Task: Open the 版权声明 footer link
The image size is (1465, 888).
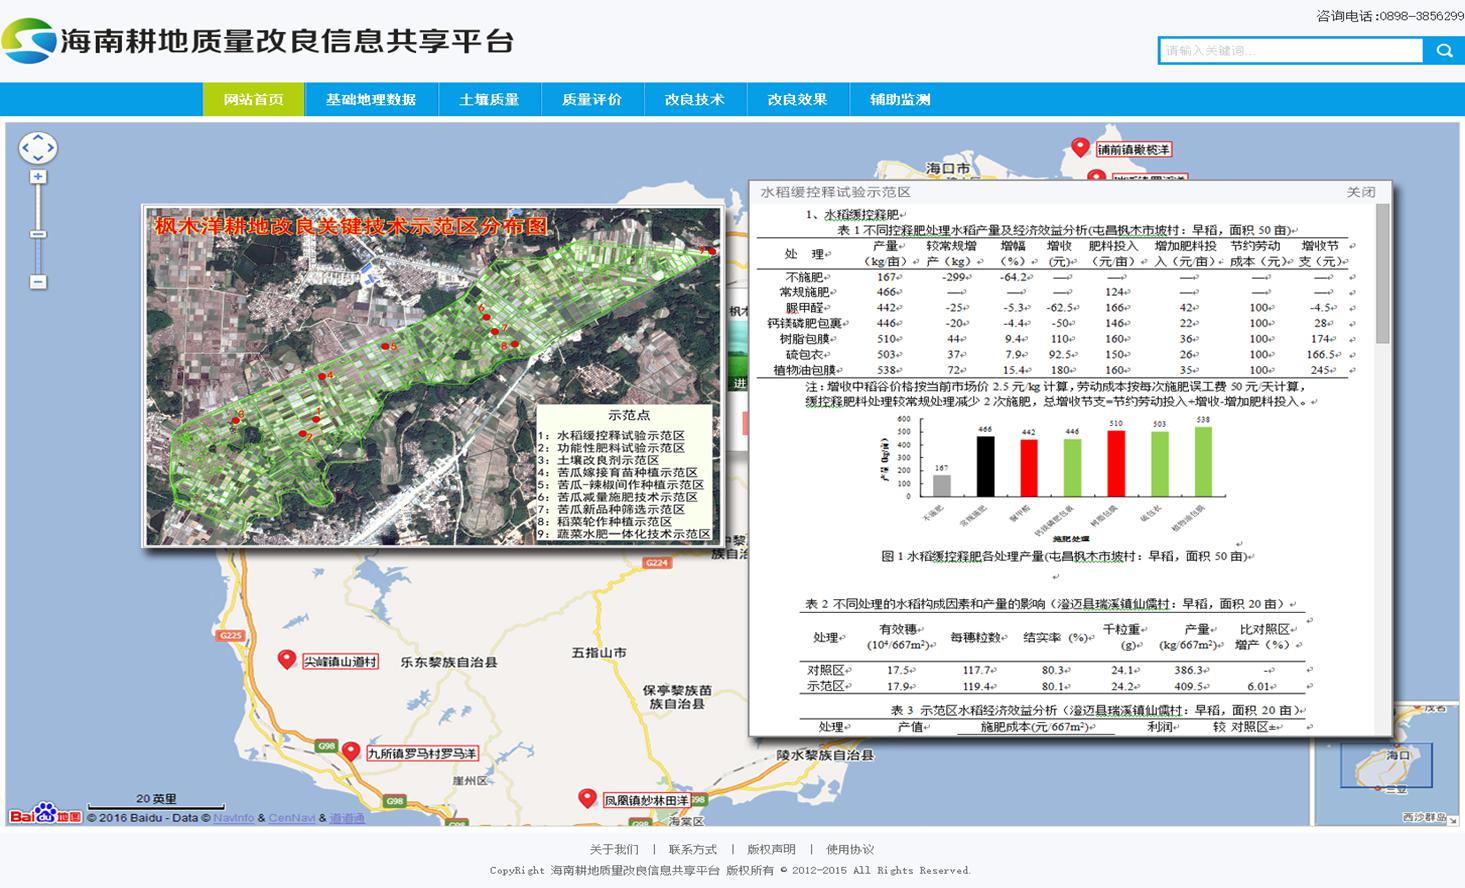Action: tap(772, 849)
